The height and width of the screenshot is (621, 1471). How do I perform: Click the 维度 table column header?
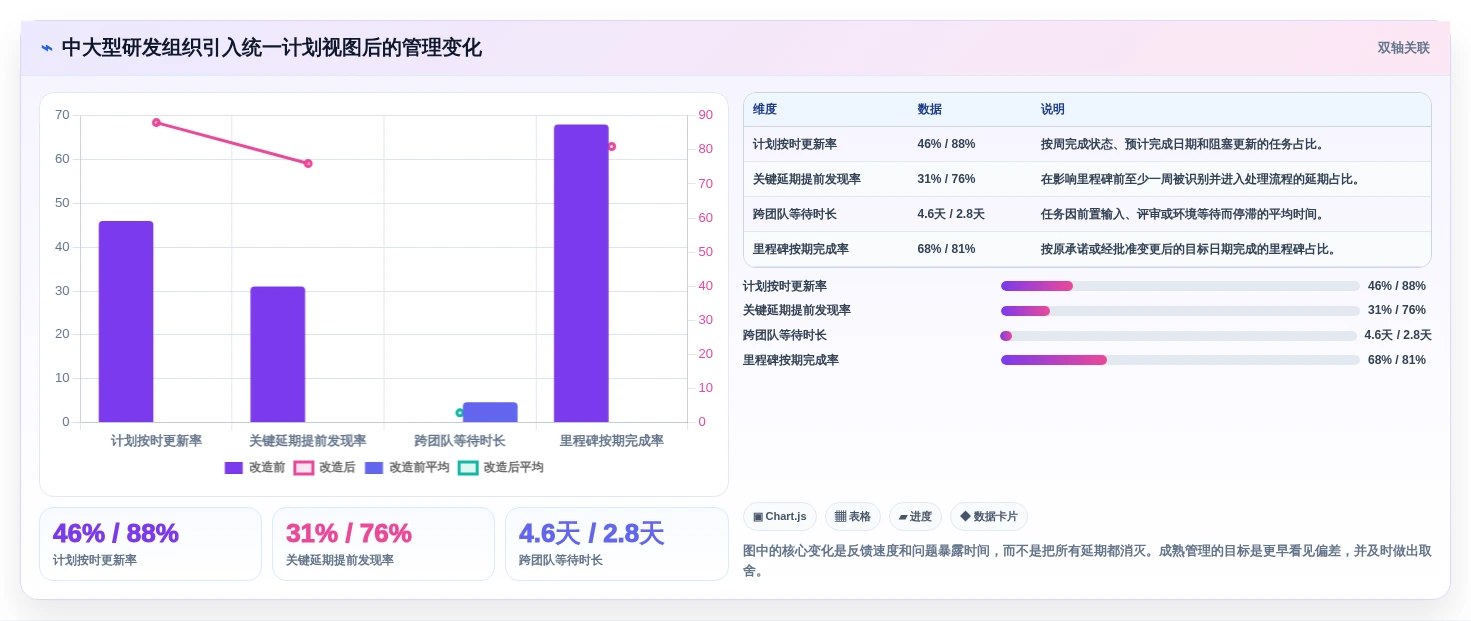tap(765, 110)
